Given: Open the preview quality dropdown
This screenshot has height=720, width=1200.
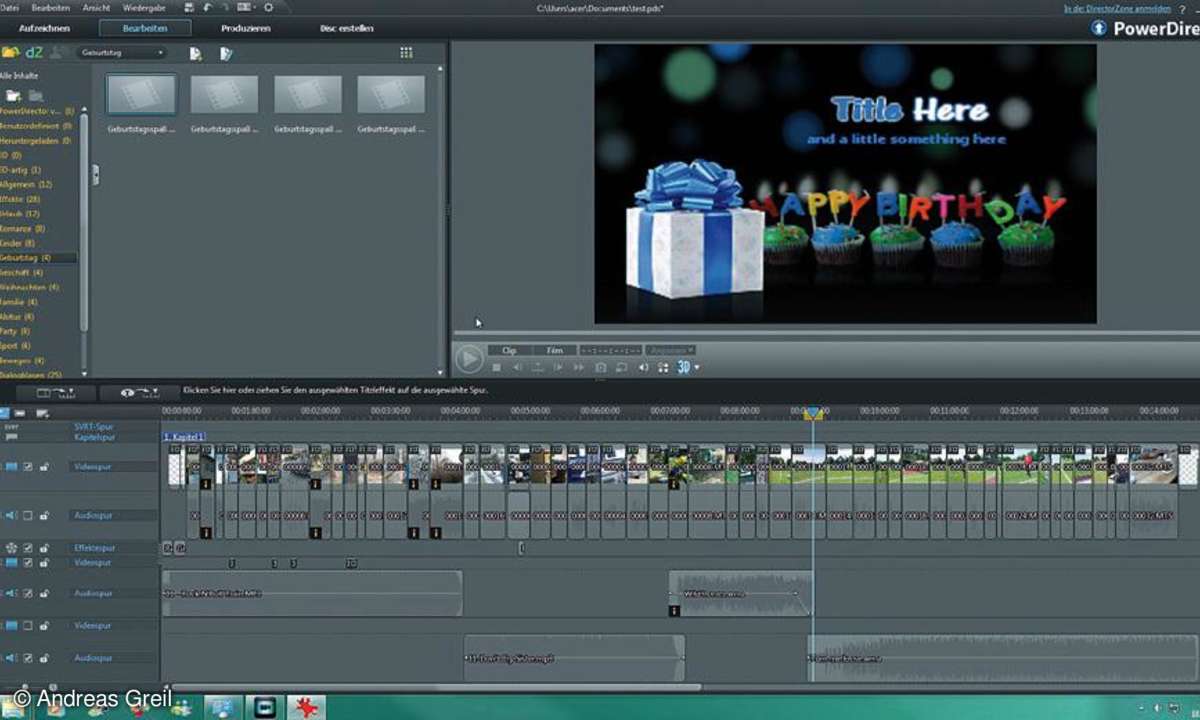Looking at the screenshot, I should pyautogui.click(x=671, y=351).
